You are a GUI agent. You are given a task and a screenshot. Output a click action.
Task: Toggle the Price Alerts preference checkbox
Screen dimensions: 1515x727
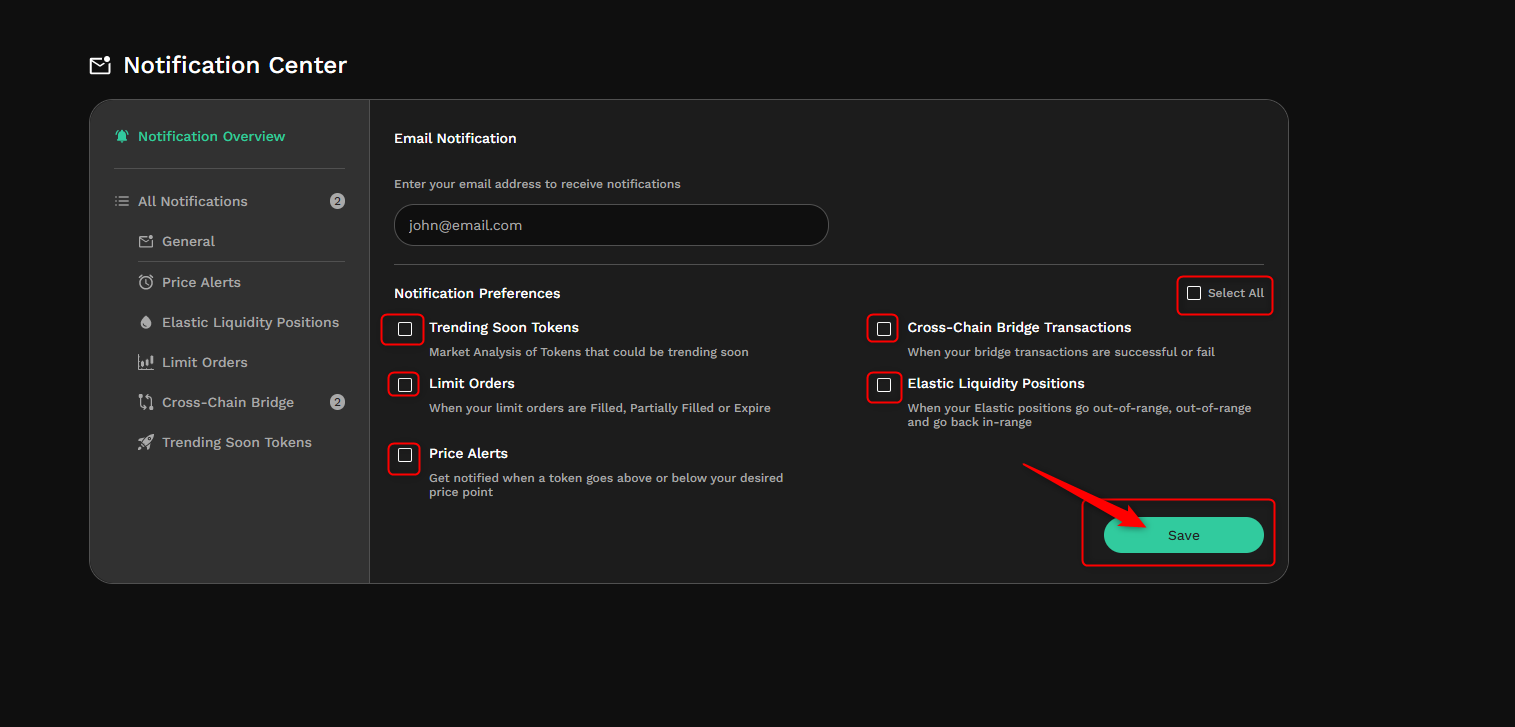click(x=405, y=455)
